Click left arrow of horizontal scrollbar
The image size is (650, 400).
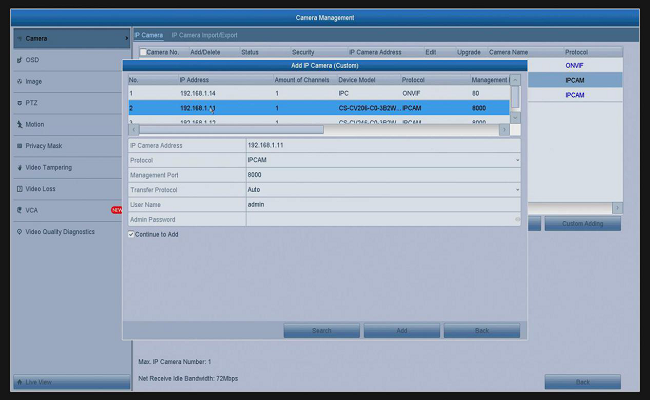pos(133,130)
